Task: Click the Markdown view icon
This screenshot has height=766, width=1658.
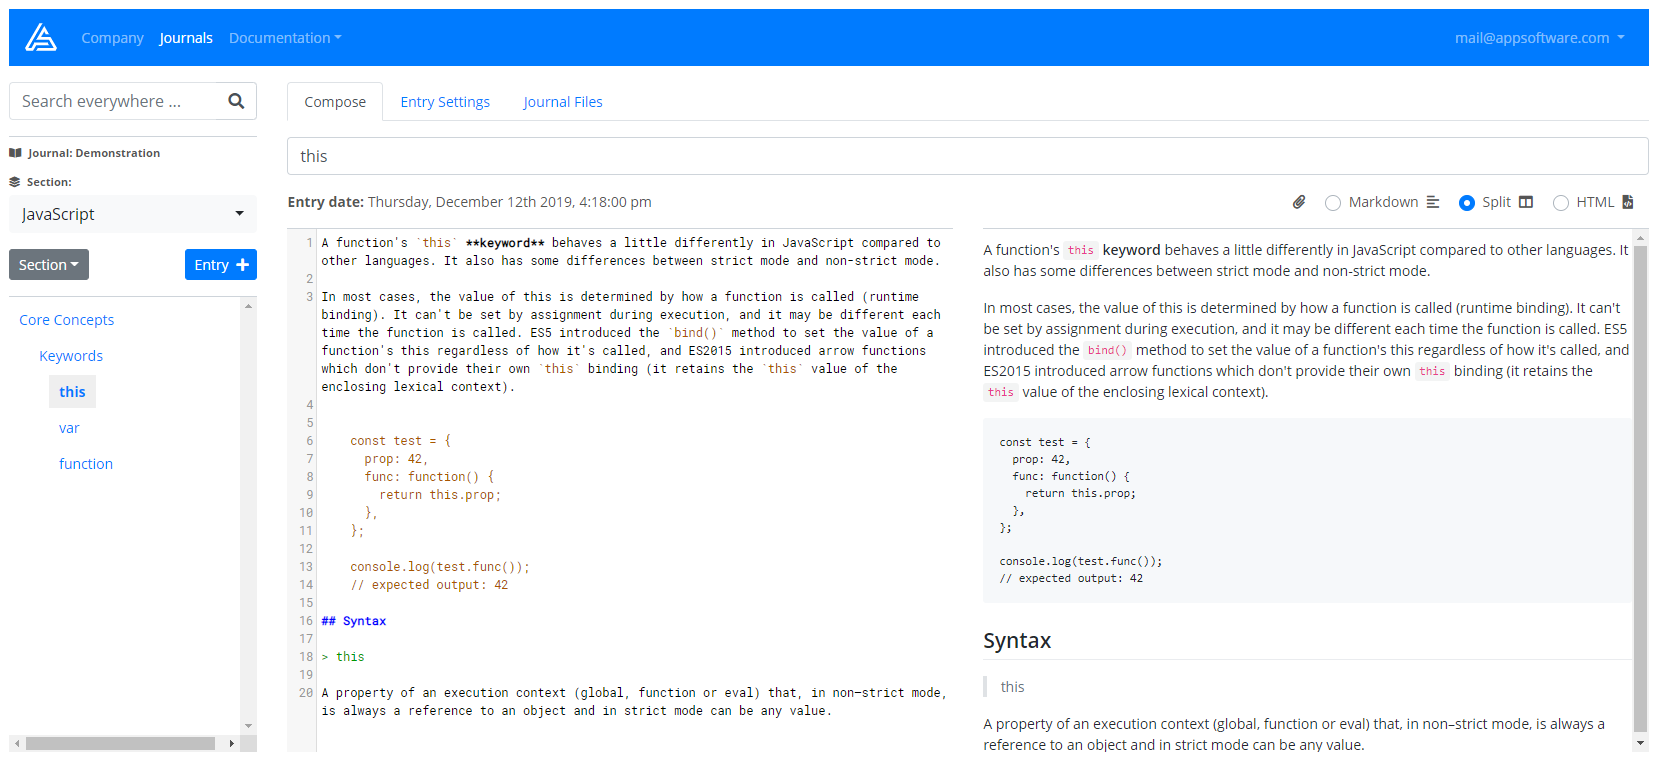Action: click(1433, 202)
